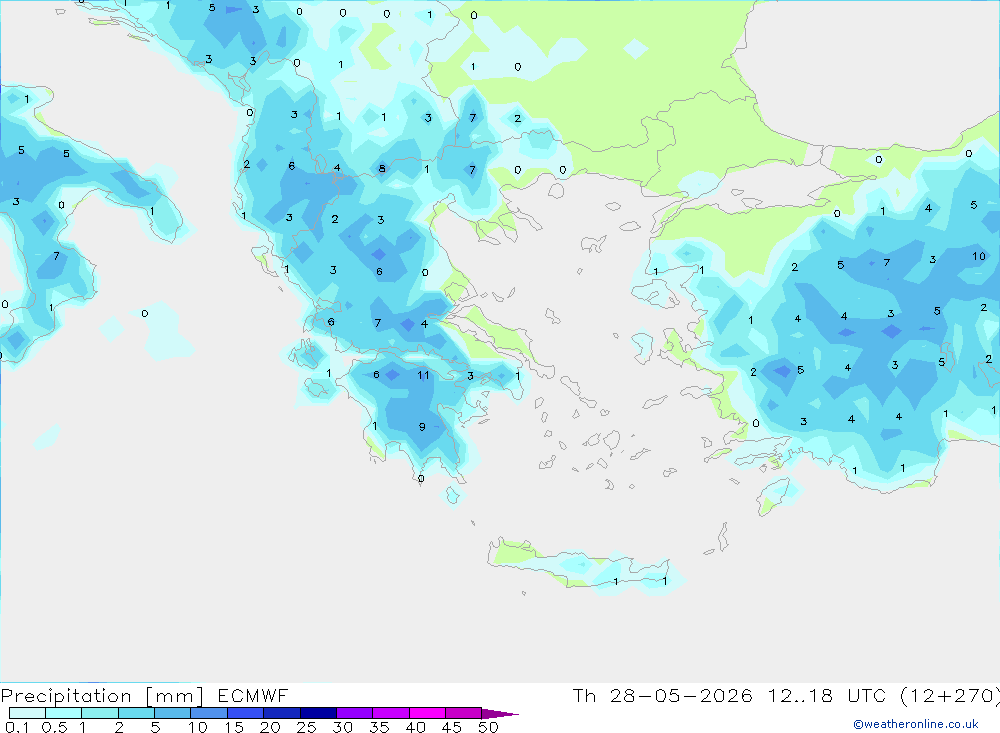Select the legend swatch between 0.1 and 0.5

[x=27, y=713]
